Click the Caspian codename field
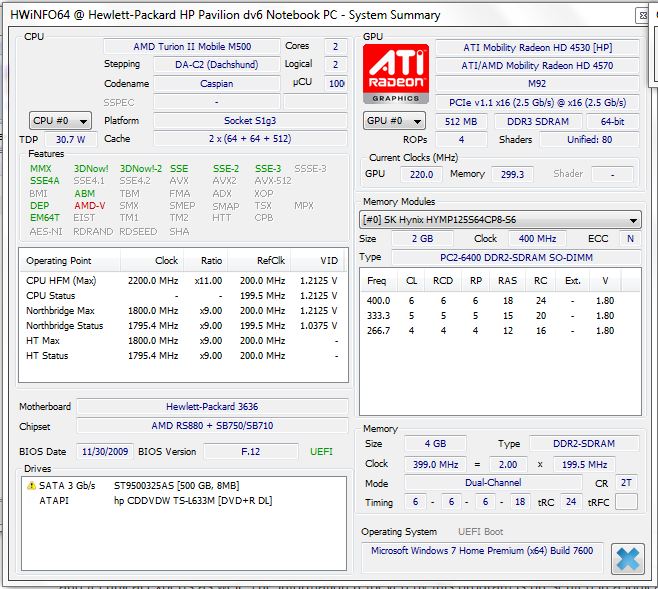The width and height of the screenshot is (658, 589). (217, 83)
